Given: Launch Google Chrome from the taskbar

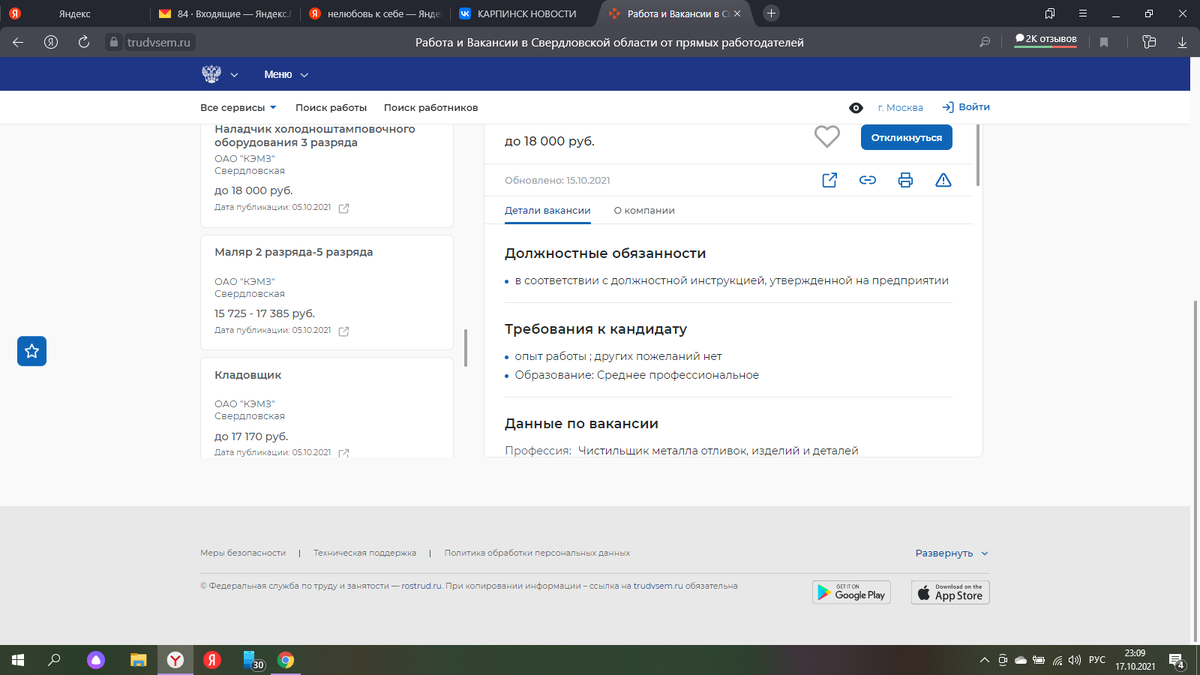Looking at the screenshot, I should (x=286, y=660).
